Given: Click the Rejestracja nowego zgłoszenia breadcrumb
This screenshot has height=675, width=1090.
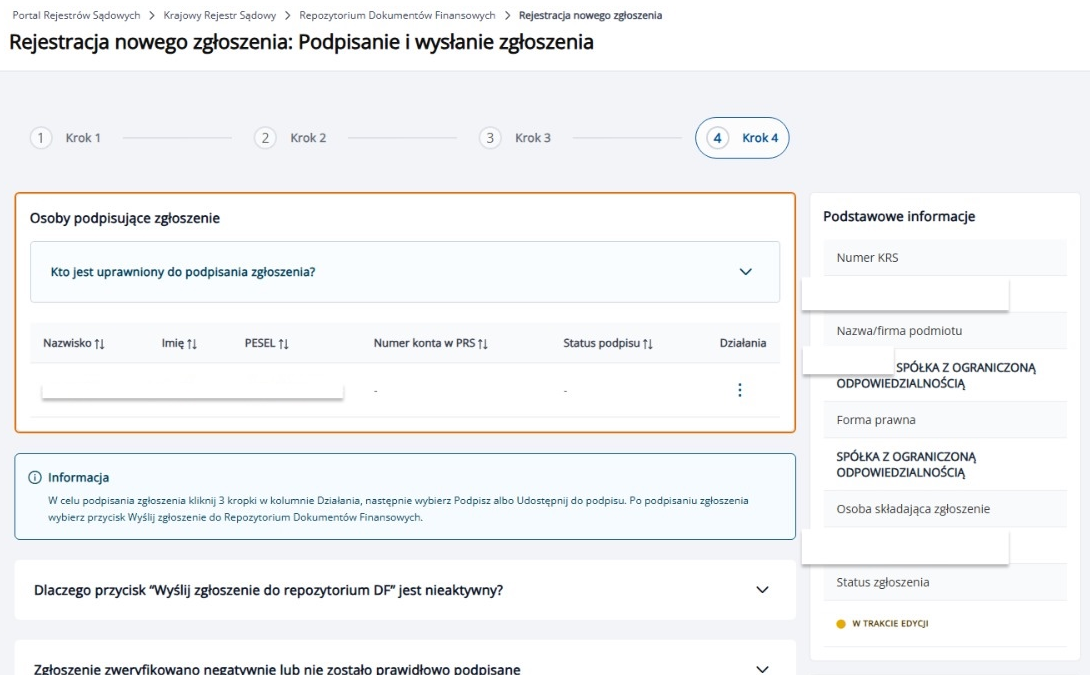Looking at the screenshot, I should (590, 15).
